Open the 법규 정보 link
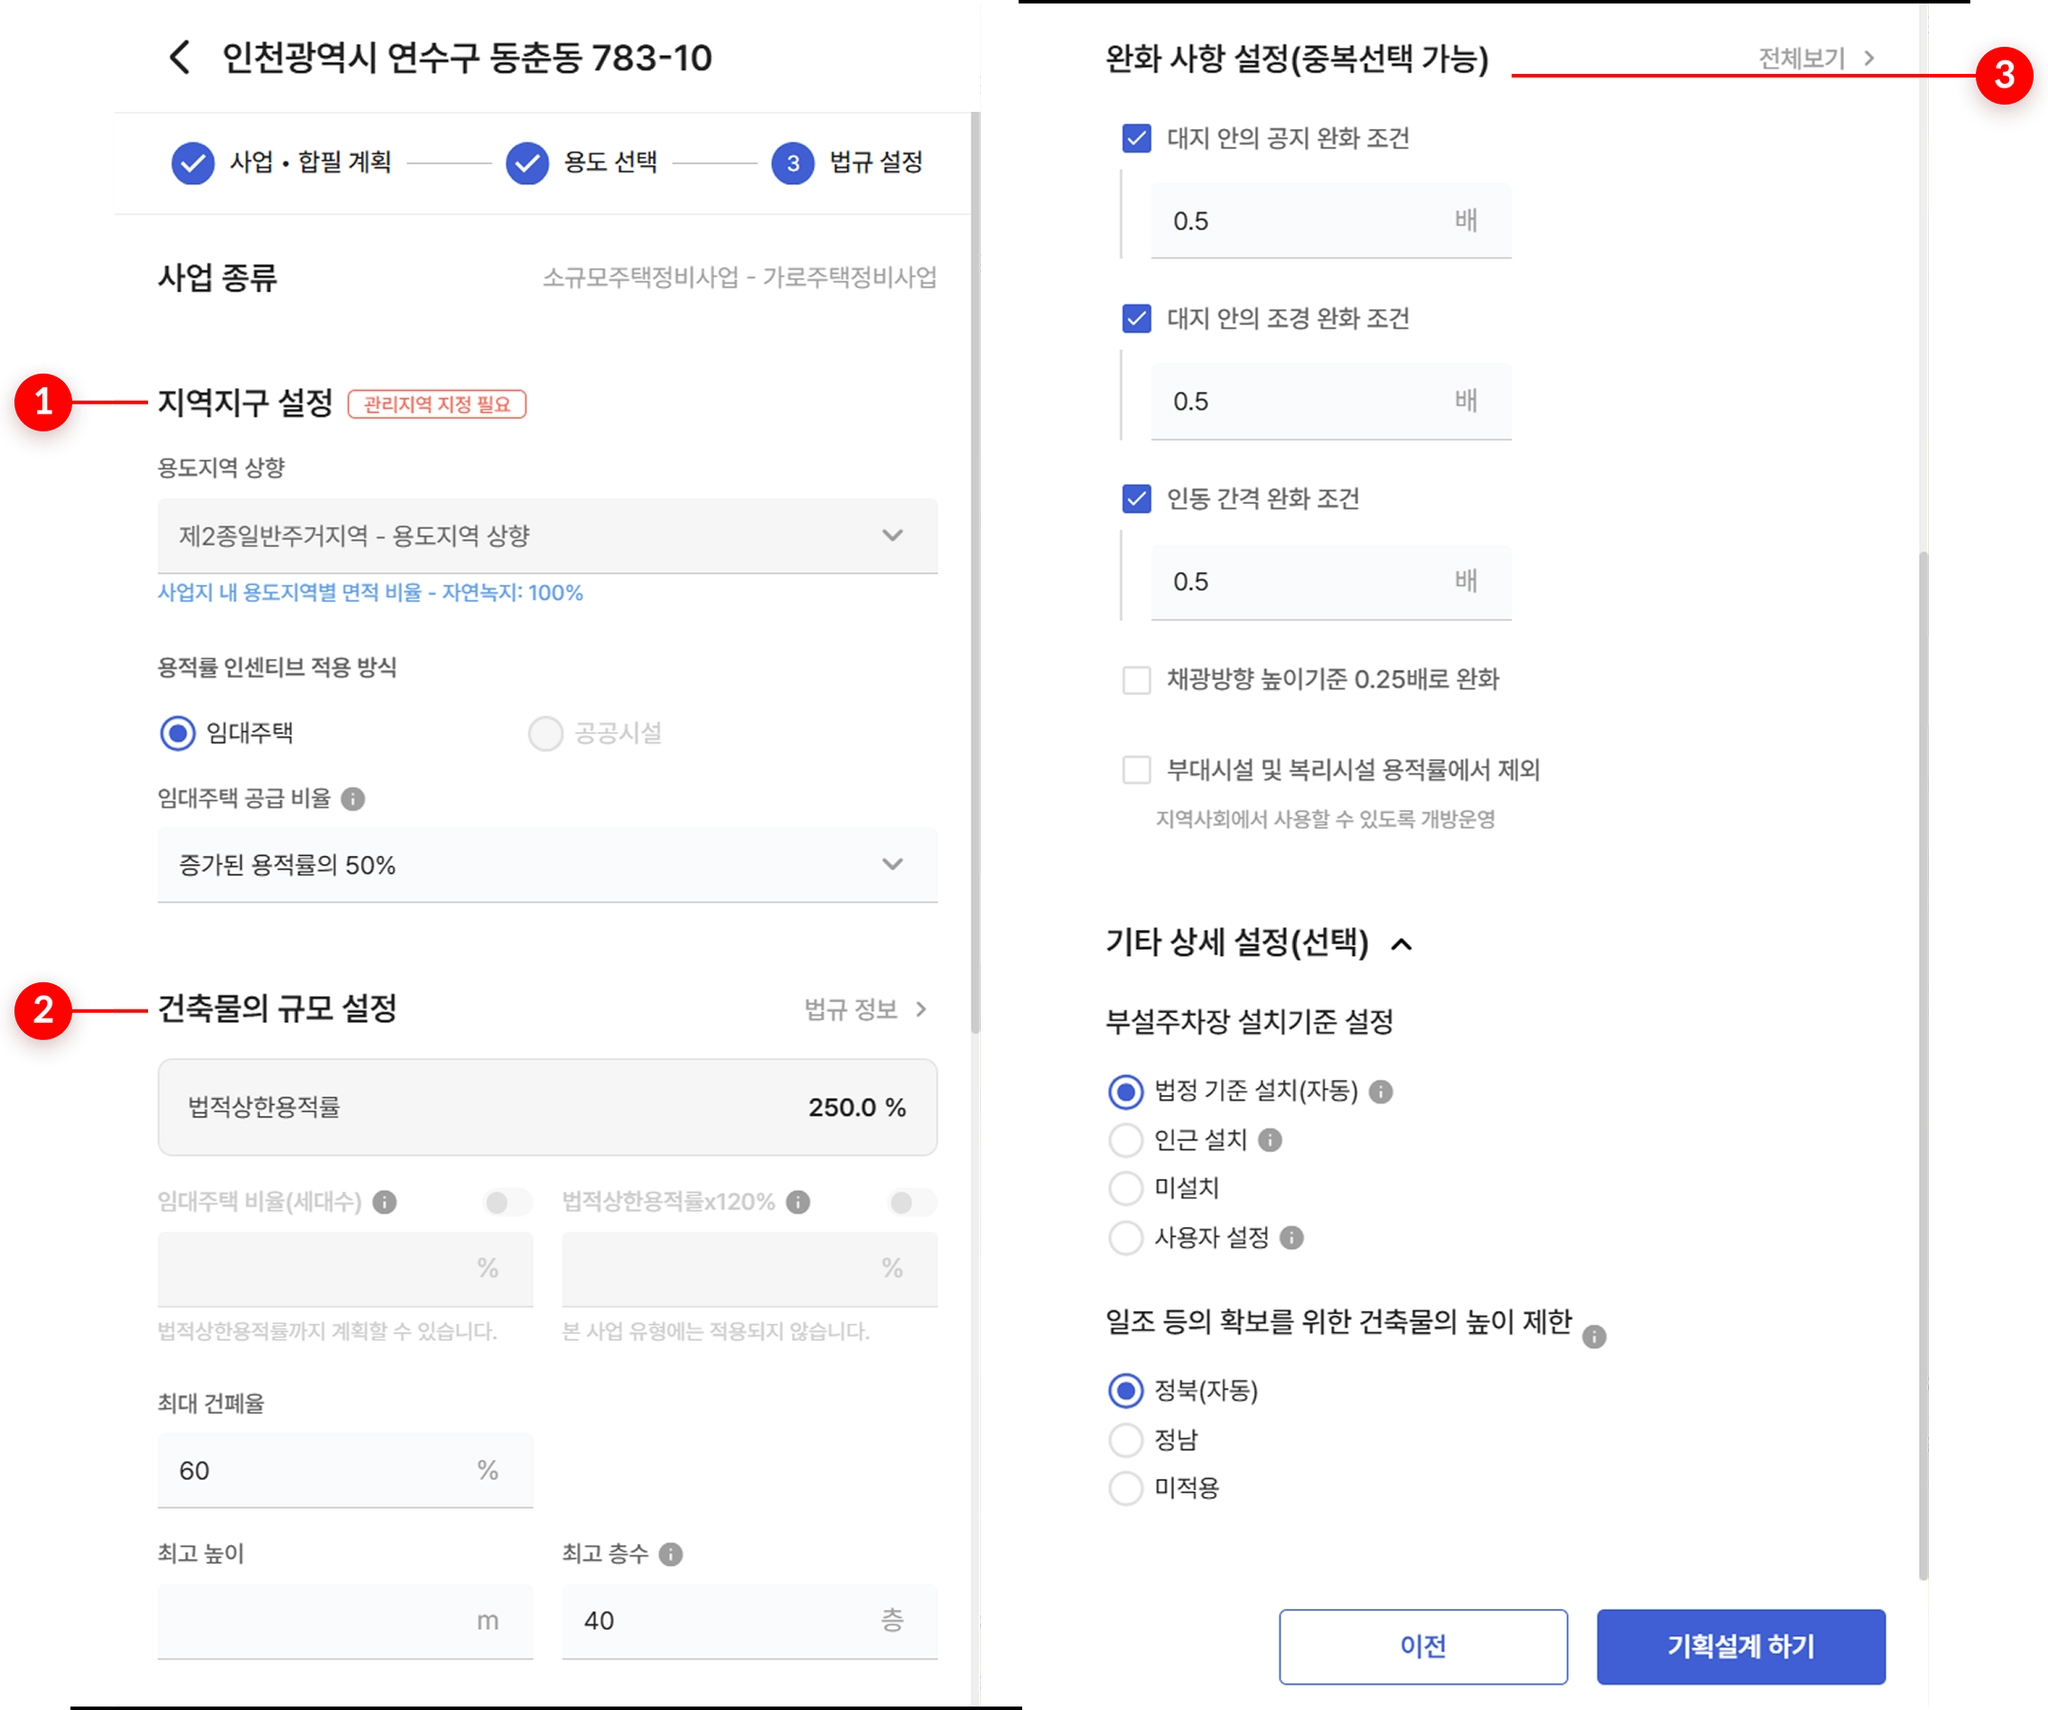The image size is (2048, 1710). pos(867,1009)
